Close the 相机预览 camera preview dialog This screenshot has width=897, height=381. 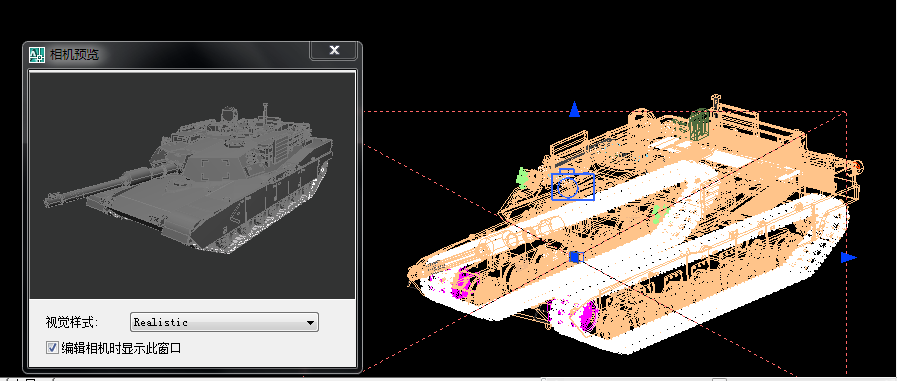(x=334, y=50)
